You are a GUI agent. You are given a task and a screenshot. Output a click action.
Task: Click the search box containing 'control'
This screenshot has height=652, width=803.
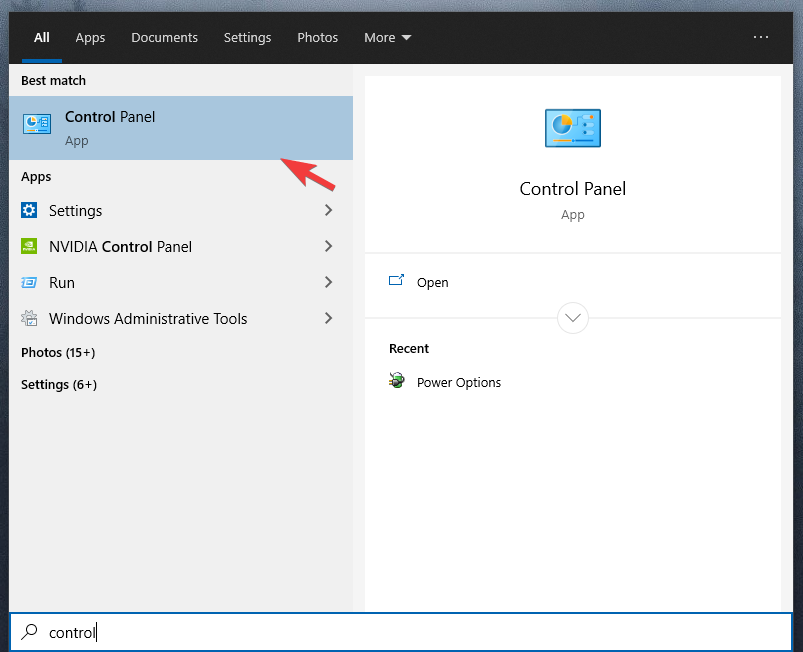click(401, 632)
